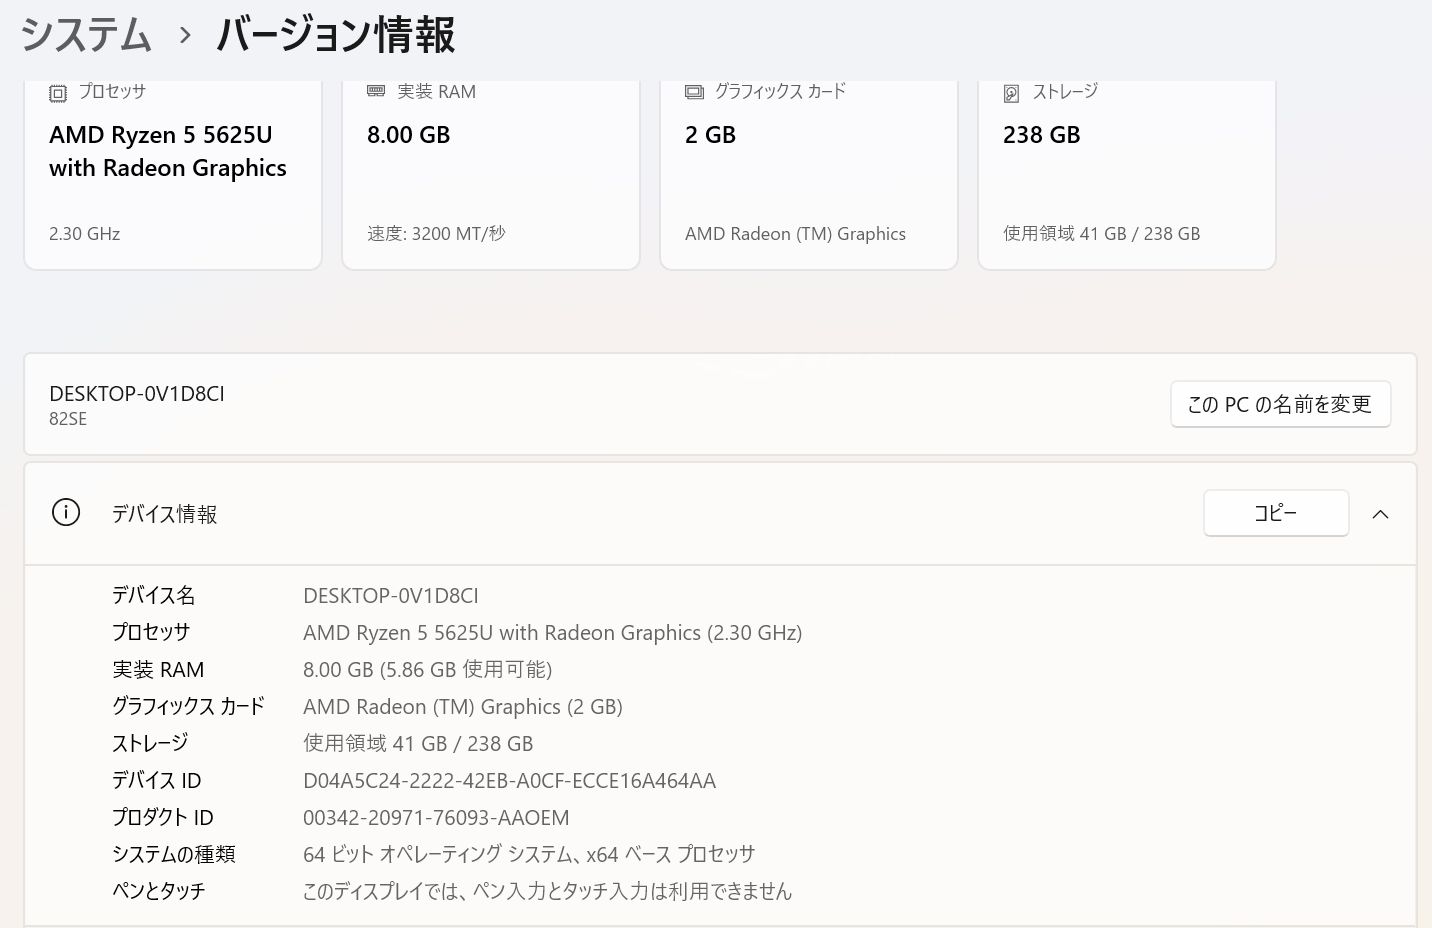Screen dimensions: 1432x928
Task: Collapse the デバイス情報 section chevron
Action: click(x=1380, y=514)
